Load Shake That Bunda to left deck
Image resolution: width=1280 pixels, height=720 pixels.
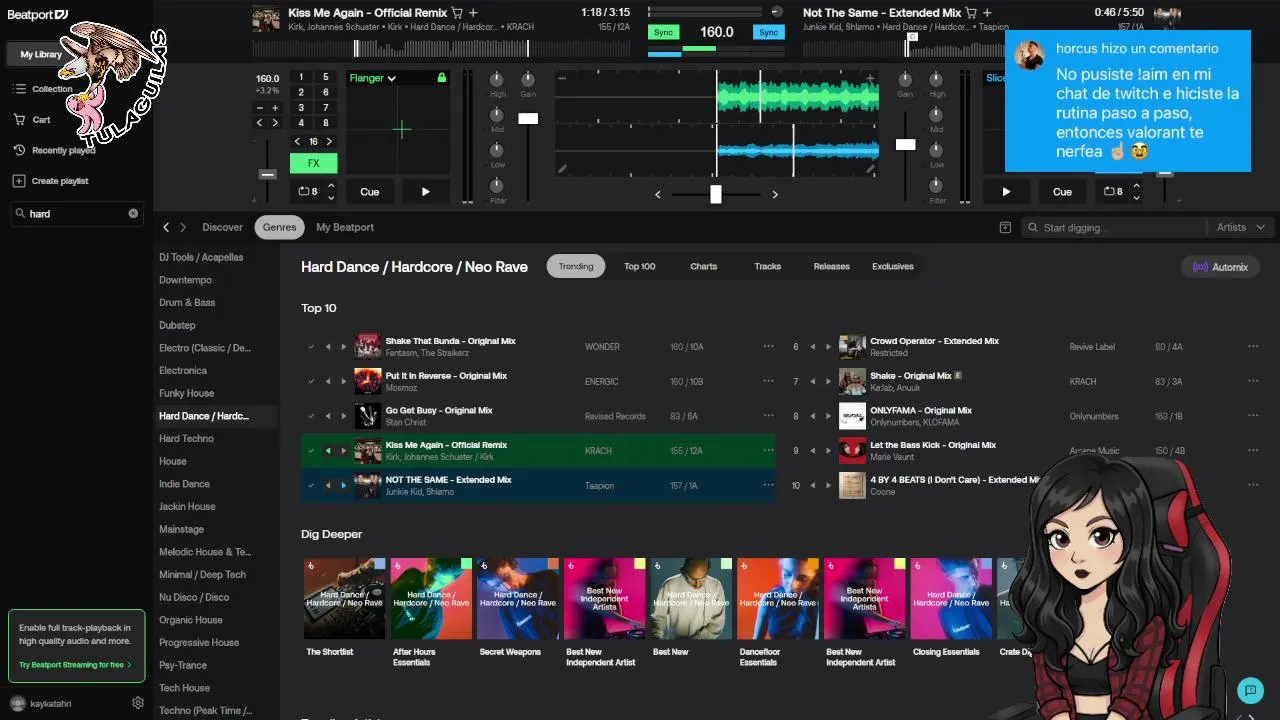(x=328, y=347)
